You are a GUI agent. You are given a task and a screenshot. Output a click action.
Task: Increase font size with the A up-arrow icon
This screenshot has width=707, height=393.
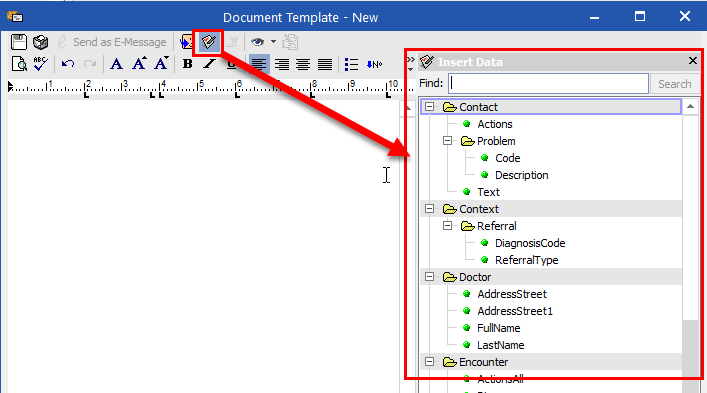click(139, 64)
